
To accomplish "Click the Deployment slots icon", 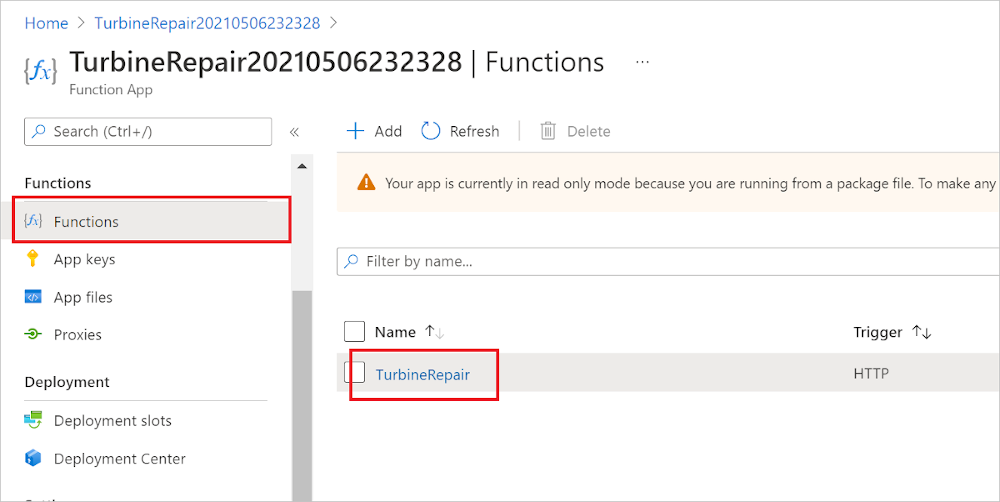I will pyautogui.click(x=33, y=420).
